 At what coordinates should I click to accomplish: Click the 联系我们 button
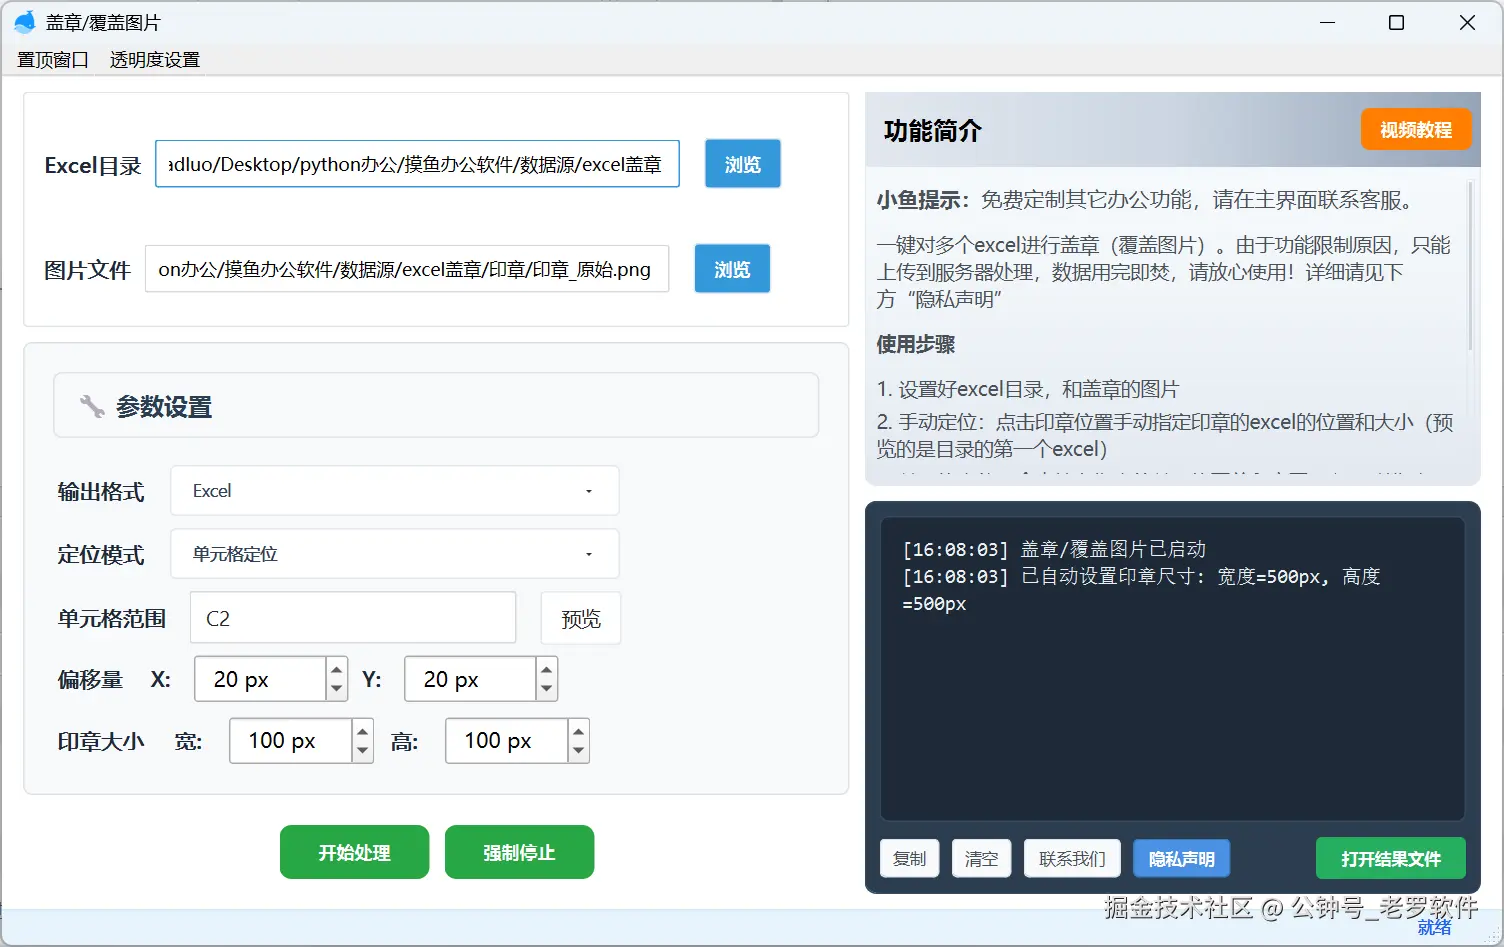[x=1072, y=858]
